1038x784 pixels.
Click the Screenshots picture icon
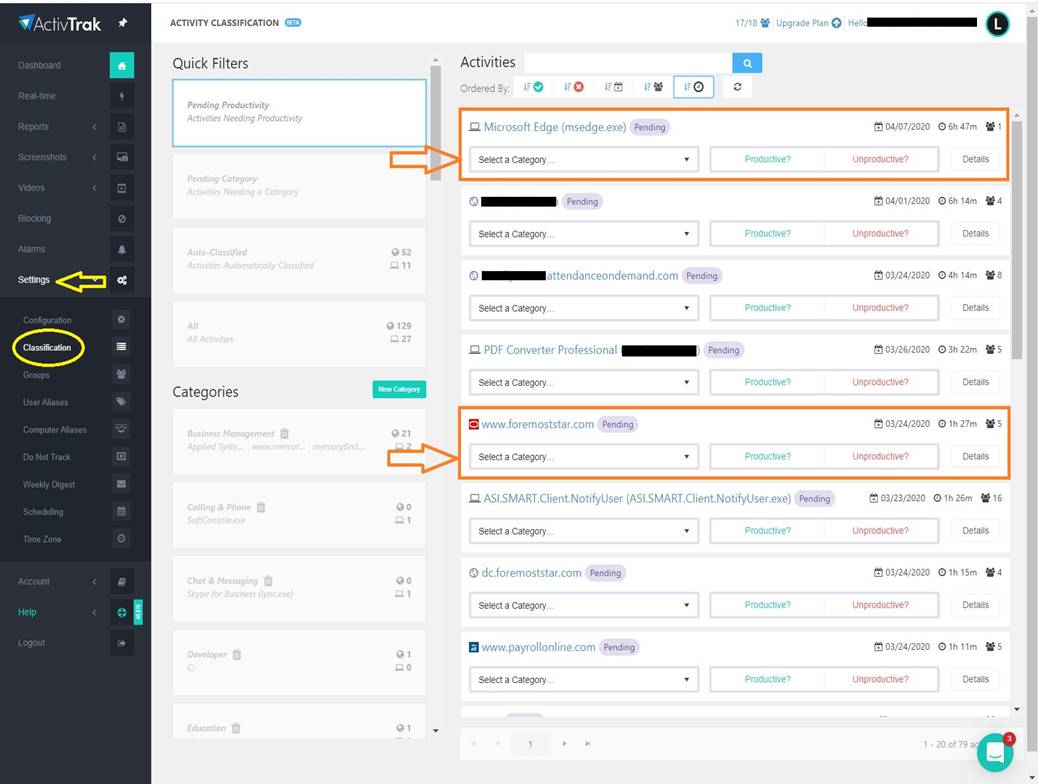click(x=122, y=158)
